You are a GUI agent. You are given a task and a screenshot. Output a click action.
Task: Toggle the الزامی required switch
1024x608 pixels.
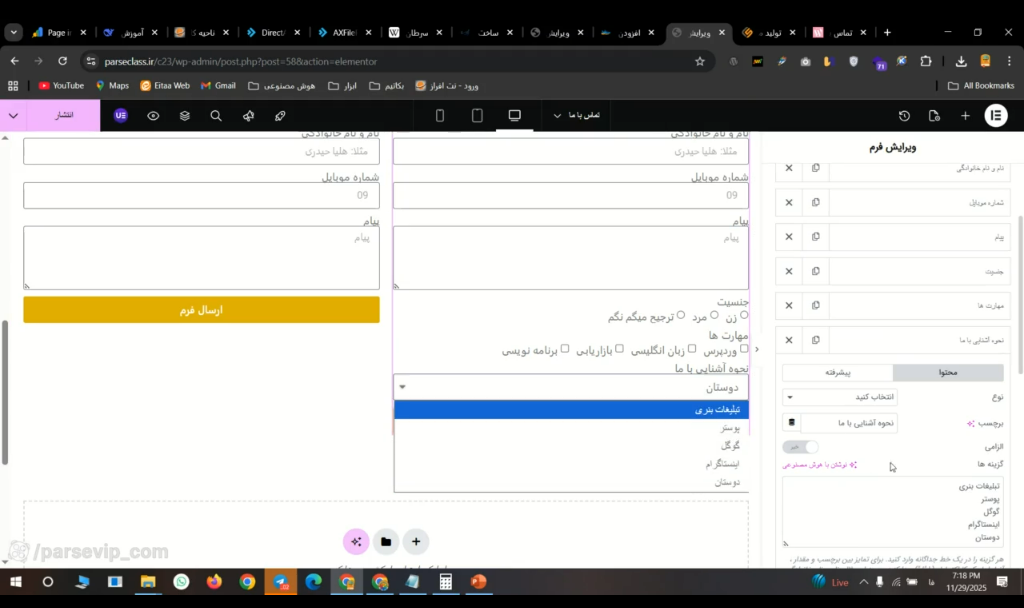point(801,447)
